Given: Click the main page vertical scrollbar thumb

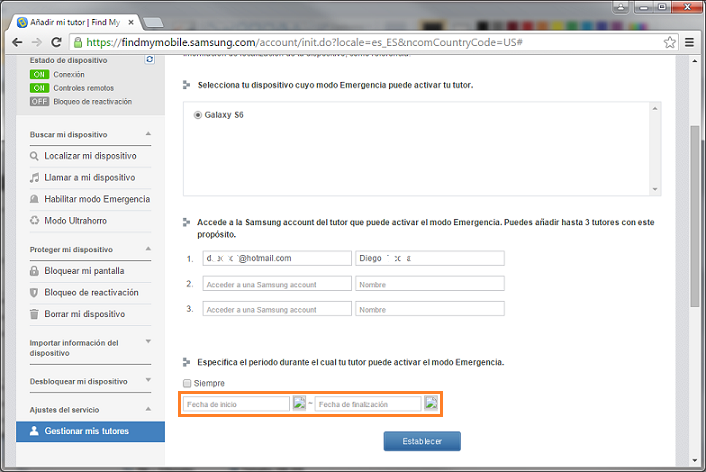Looking at the screenshot, I should 695,216.
